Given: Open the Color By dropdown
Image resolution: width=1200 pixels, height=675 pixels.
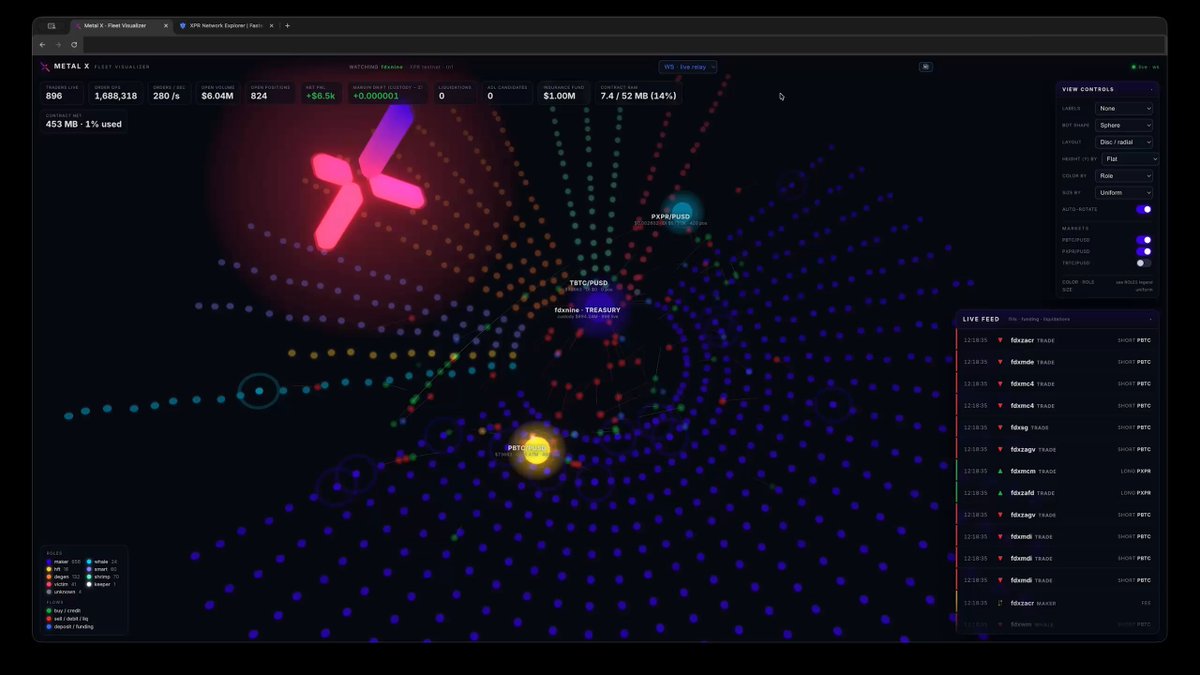Looking at the screenshot, I should (1124, 176).
